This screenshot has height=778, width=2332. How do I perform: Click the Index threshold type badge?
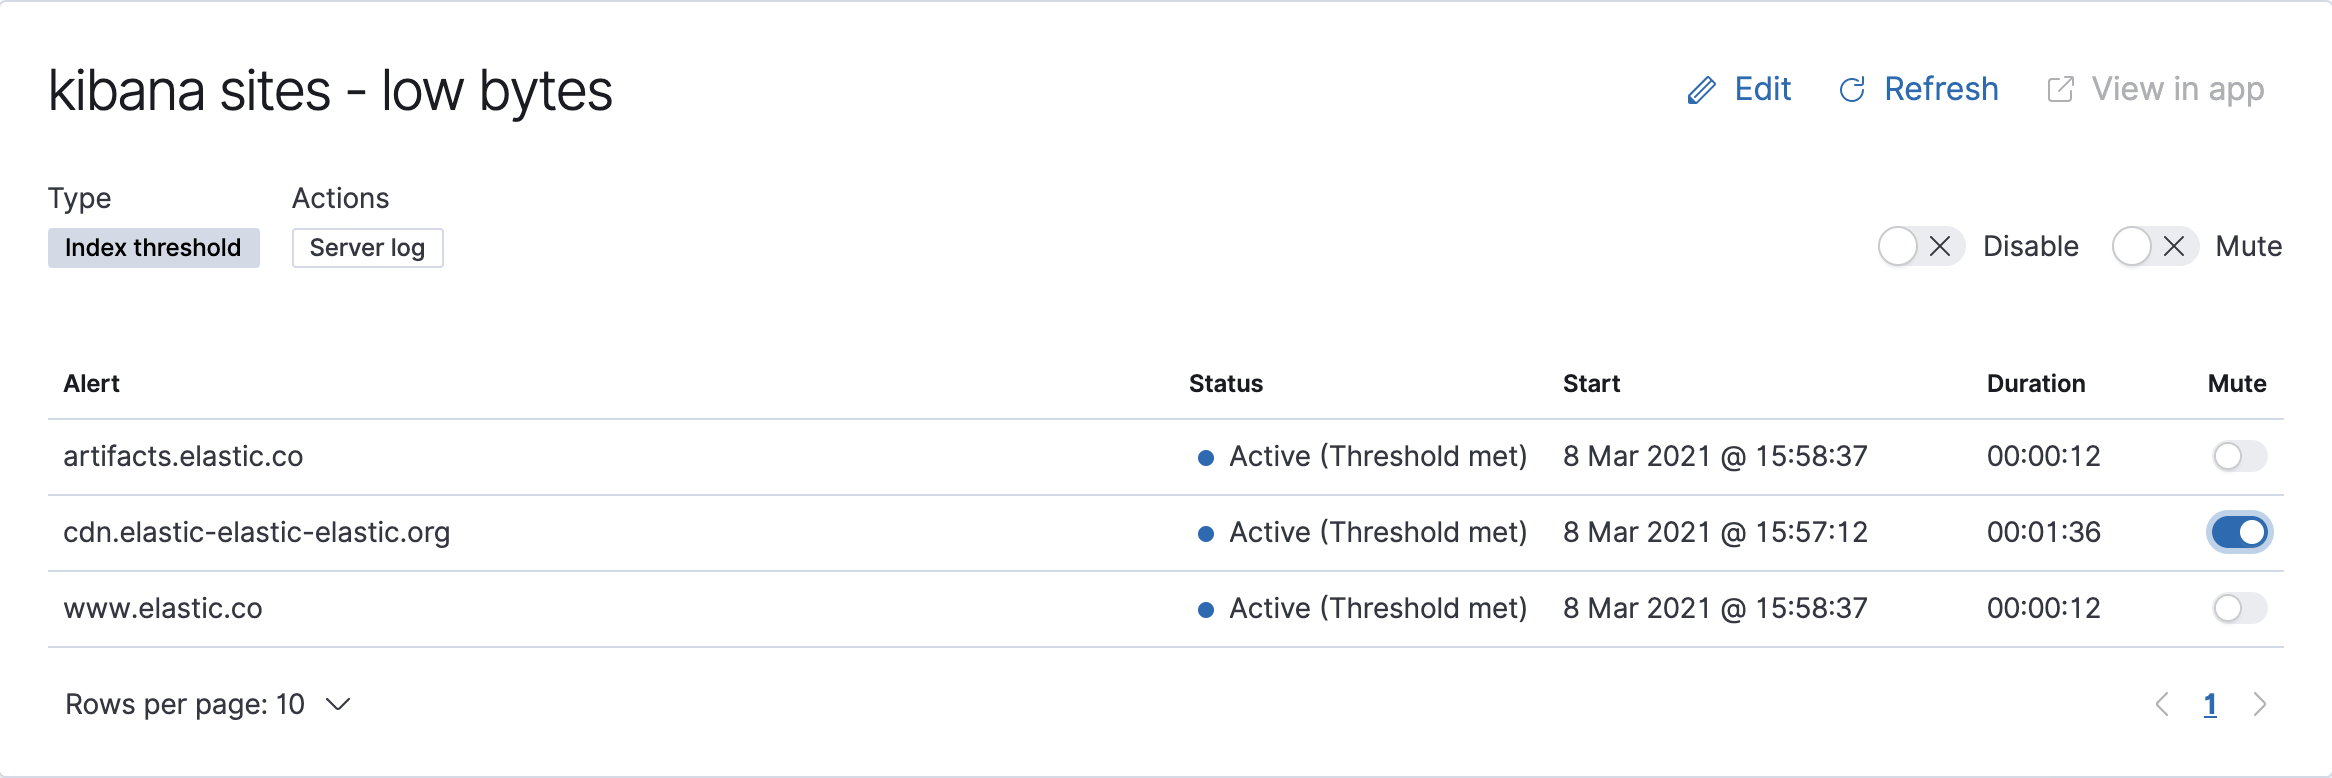click(x=153, y=247)
